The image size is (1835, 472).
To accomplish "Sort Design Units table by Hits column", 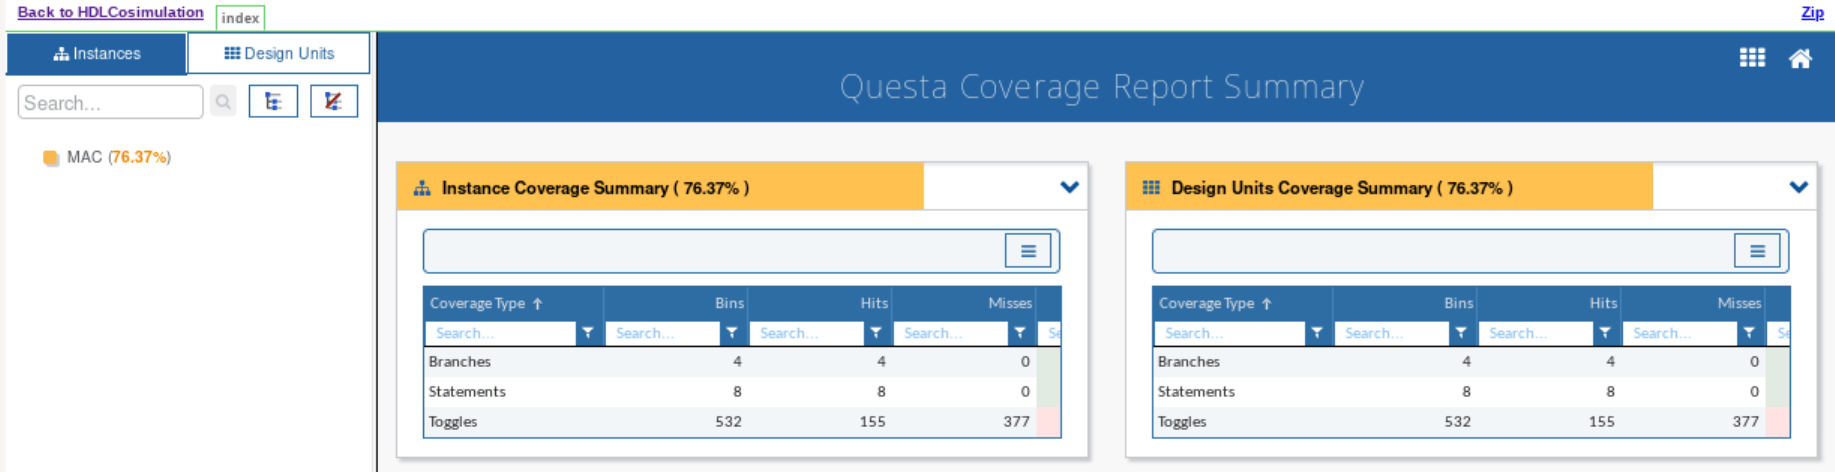I will pos(1548,303).
